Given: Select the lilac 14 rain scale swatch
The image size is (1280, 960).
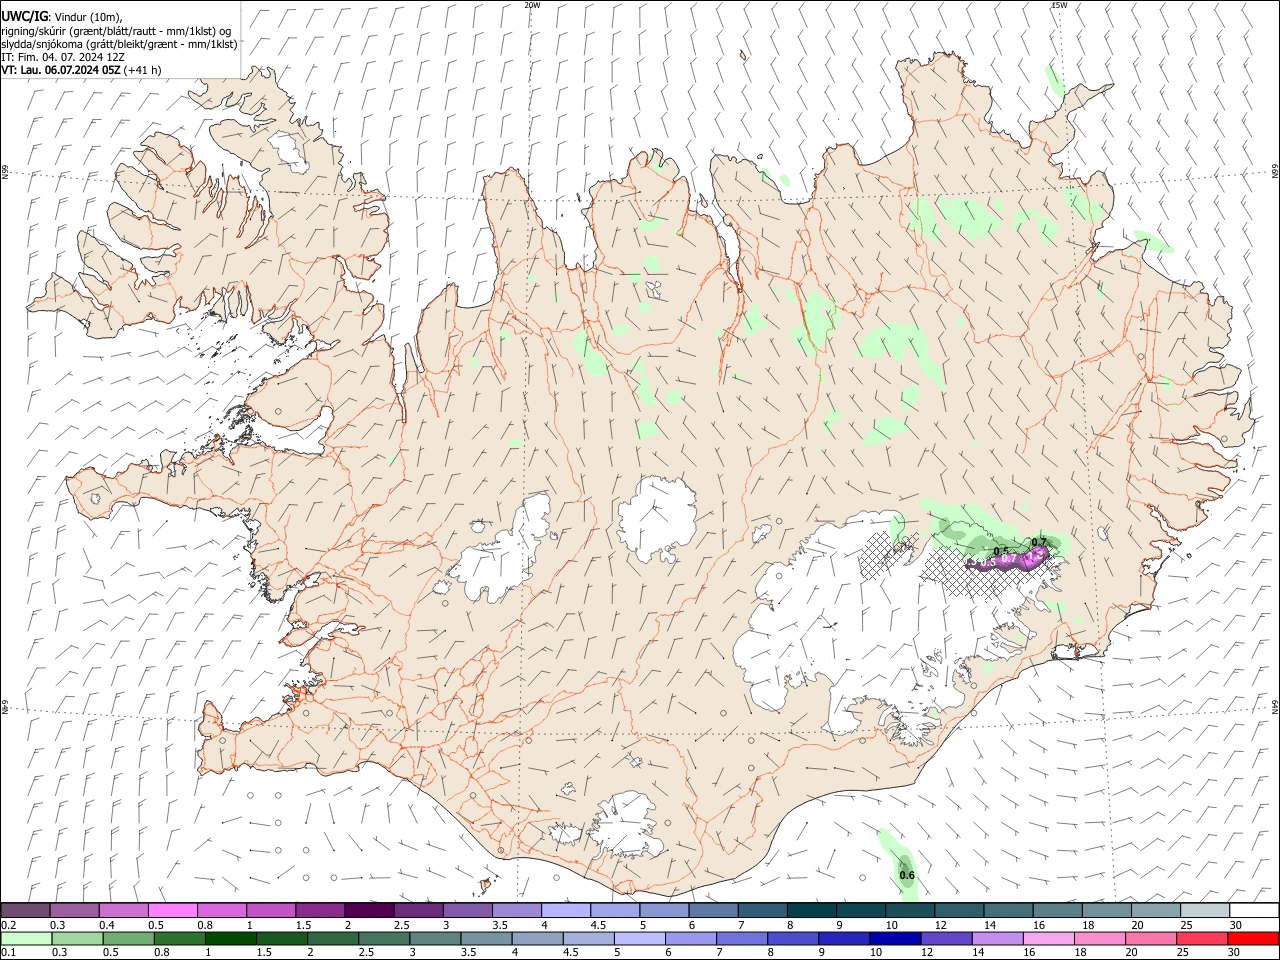Looking at the screenshot, I should pos(997,939).
